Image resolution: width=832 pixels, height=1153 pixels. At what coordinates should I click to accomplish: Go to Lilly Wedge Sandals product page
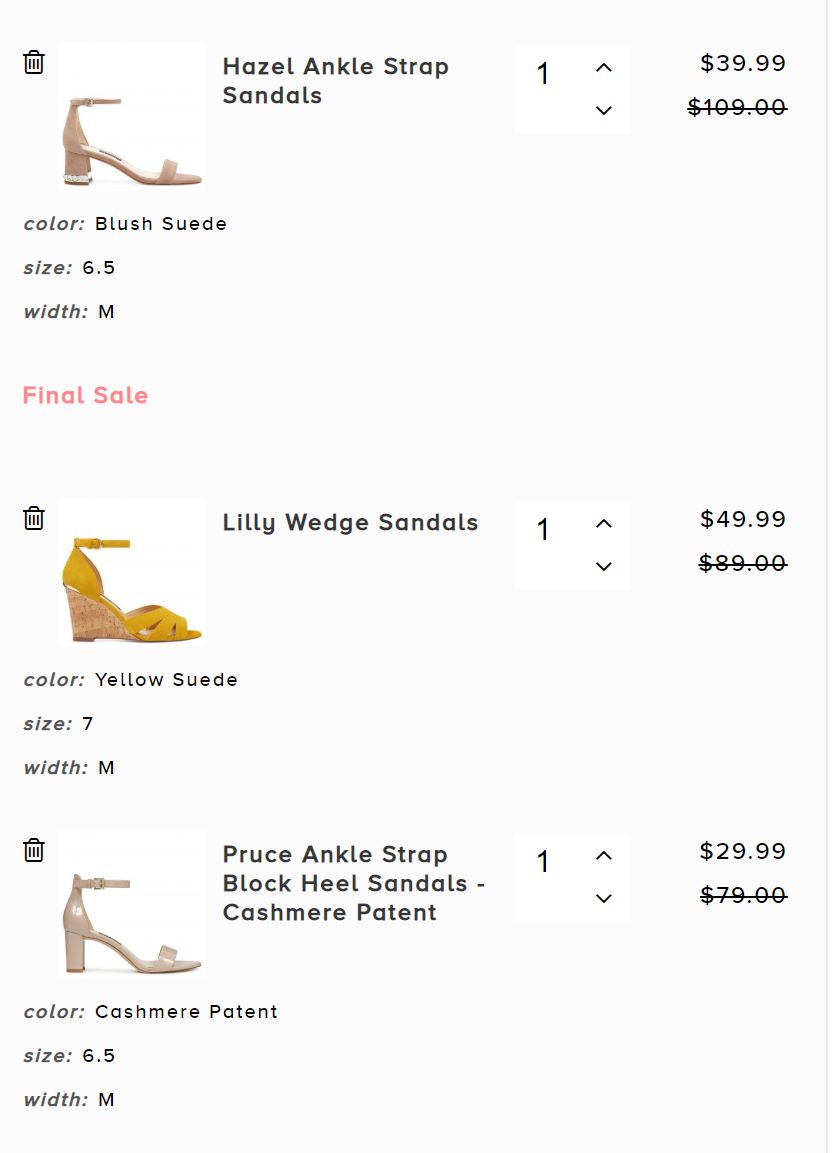tap(350, 523)
